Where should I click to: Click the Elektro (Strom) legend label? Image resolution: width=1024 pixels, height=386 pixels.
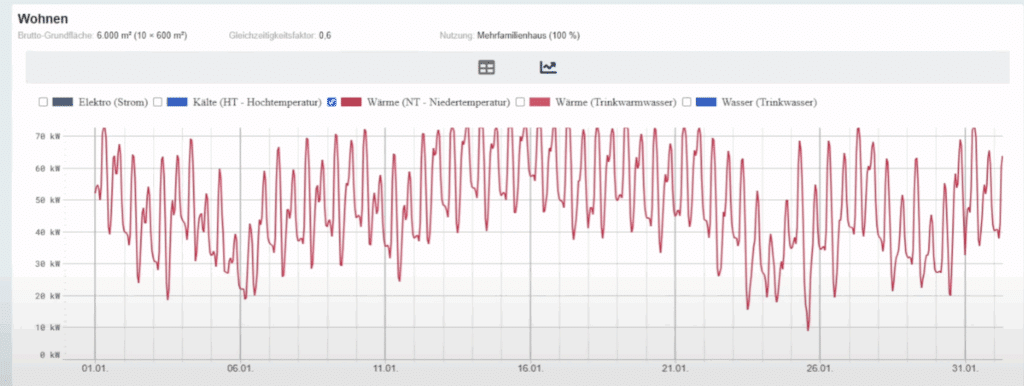coord(113,103)
